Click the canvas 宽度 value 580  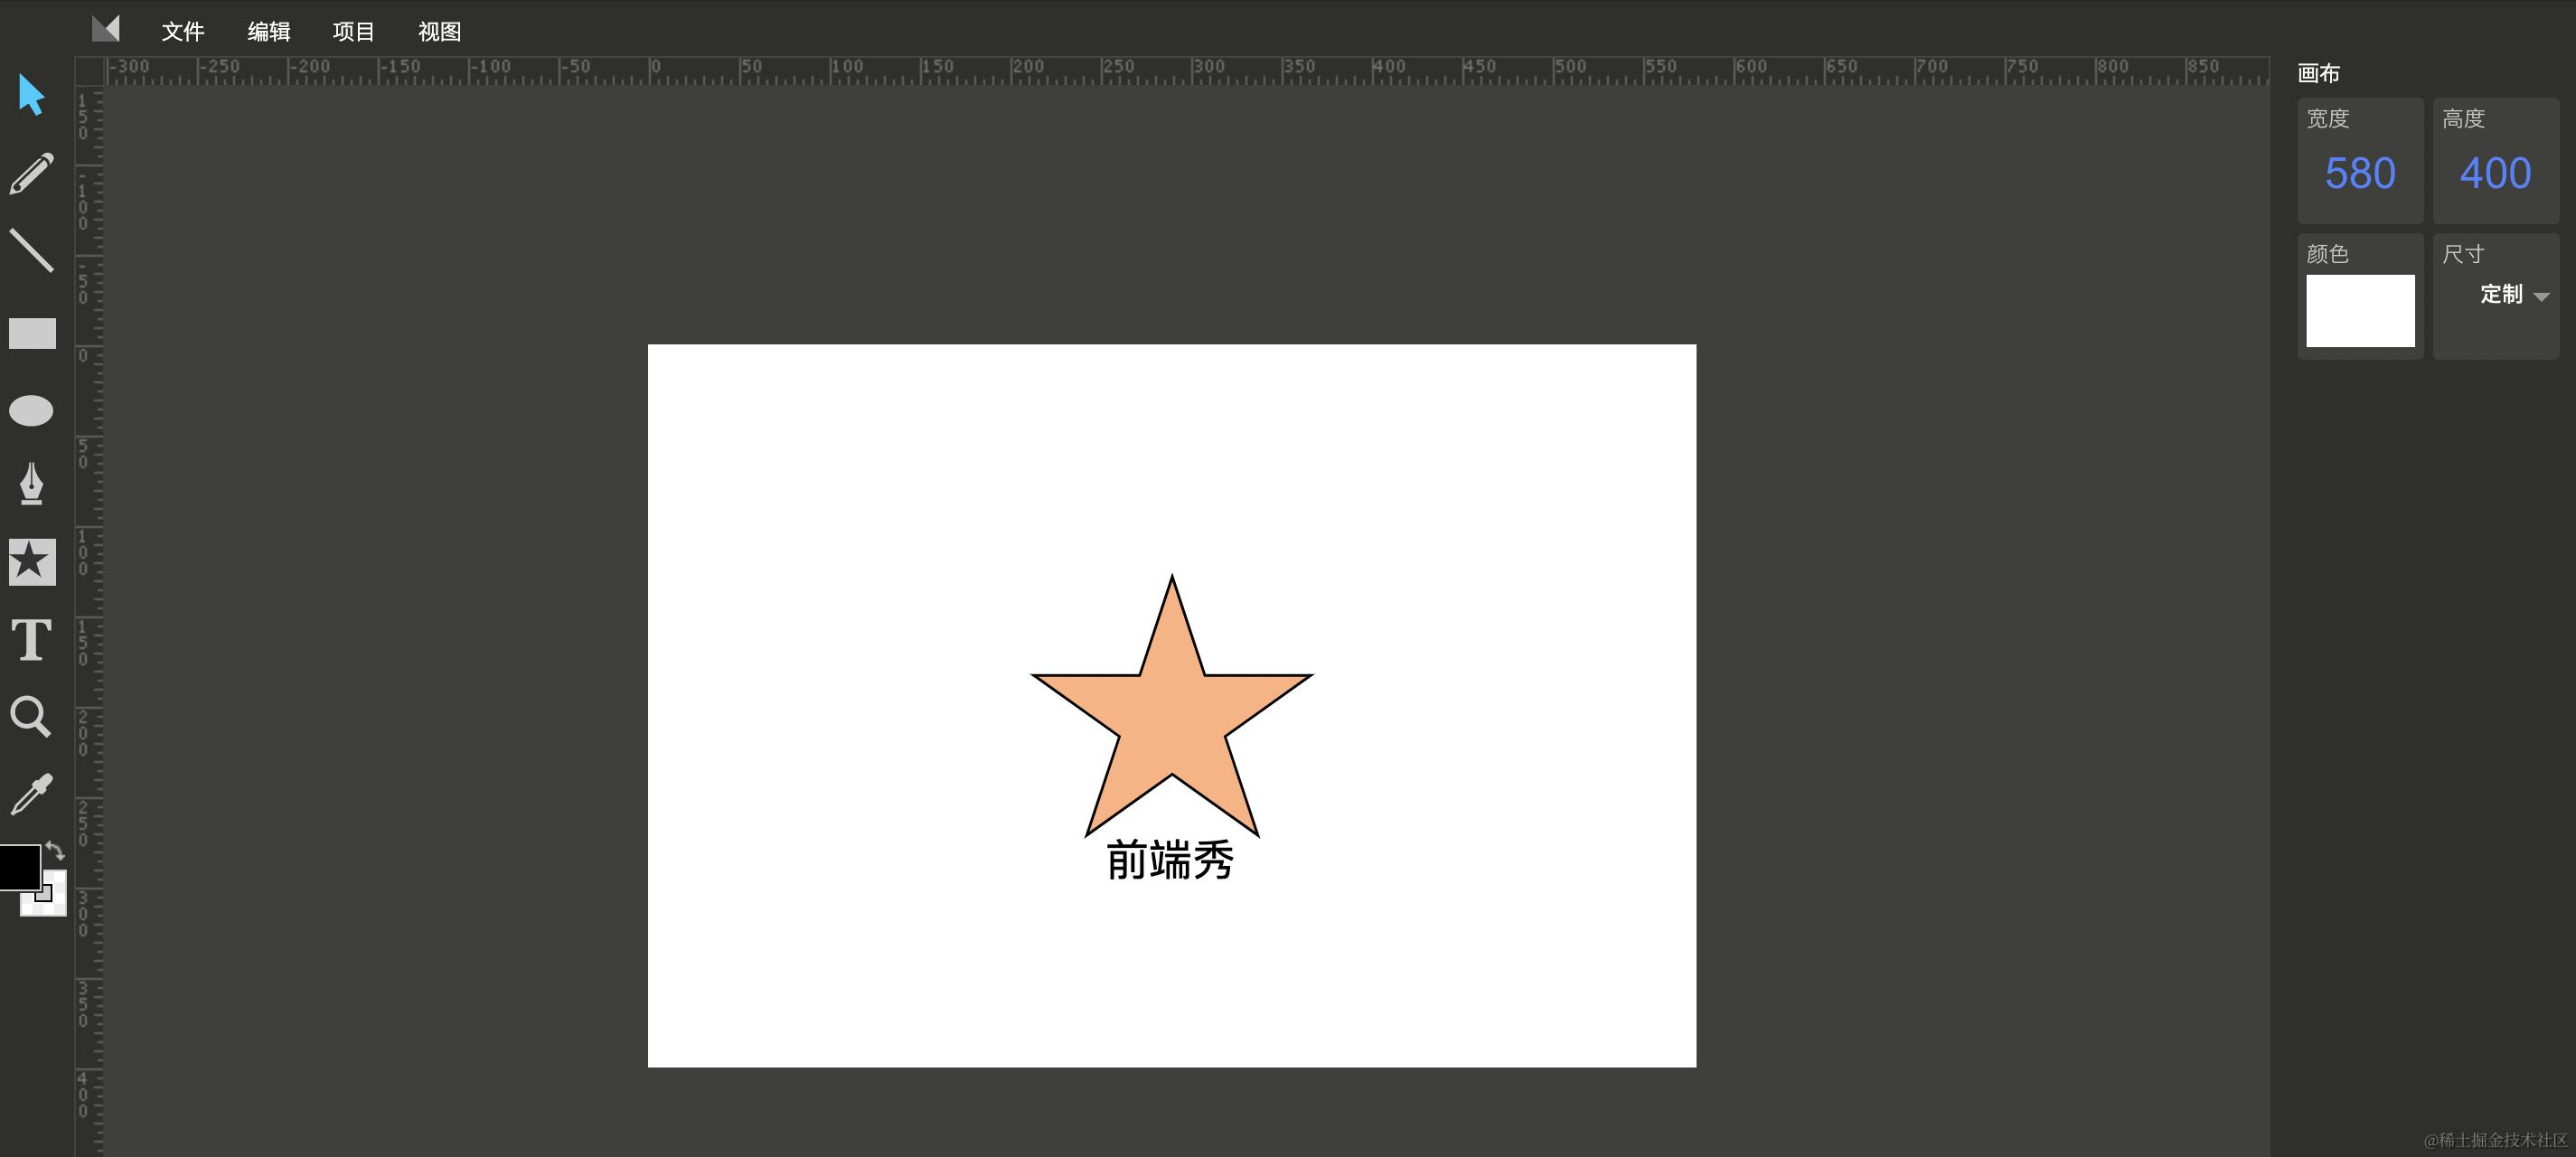click(x=2359, y=174)
